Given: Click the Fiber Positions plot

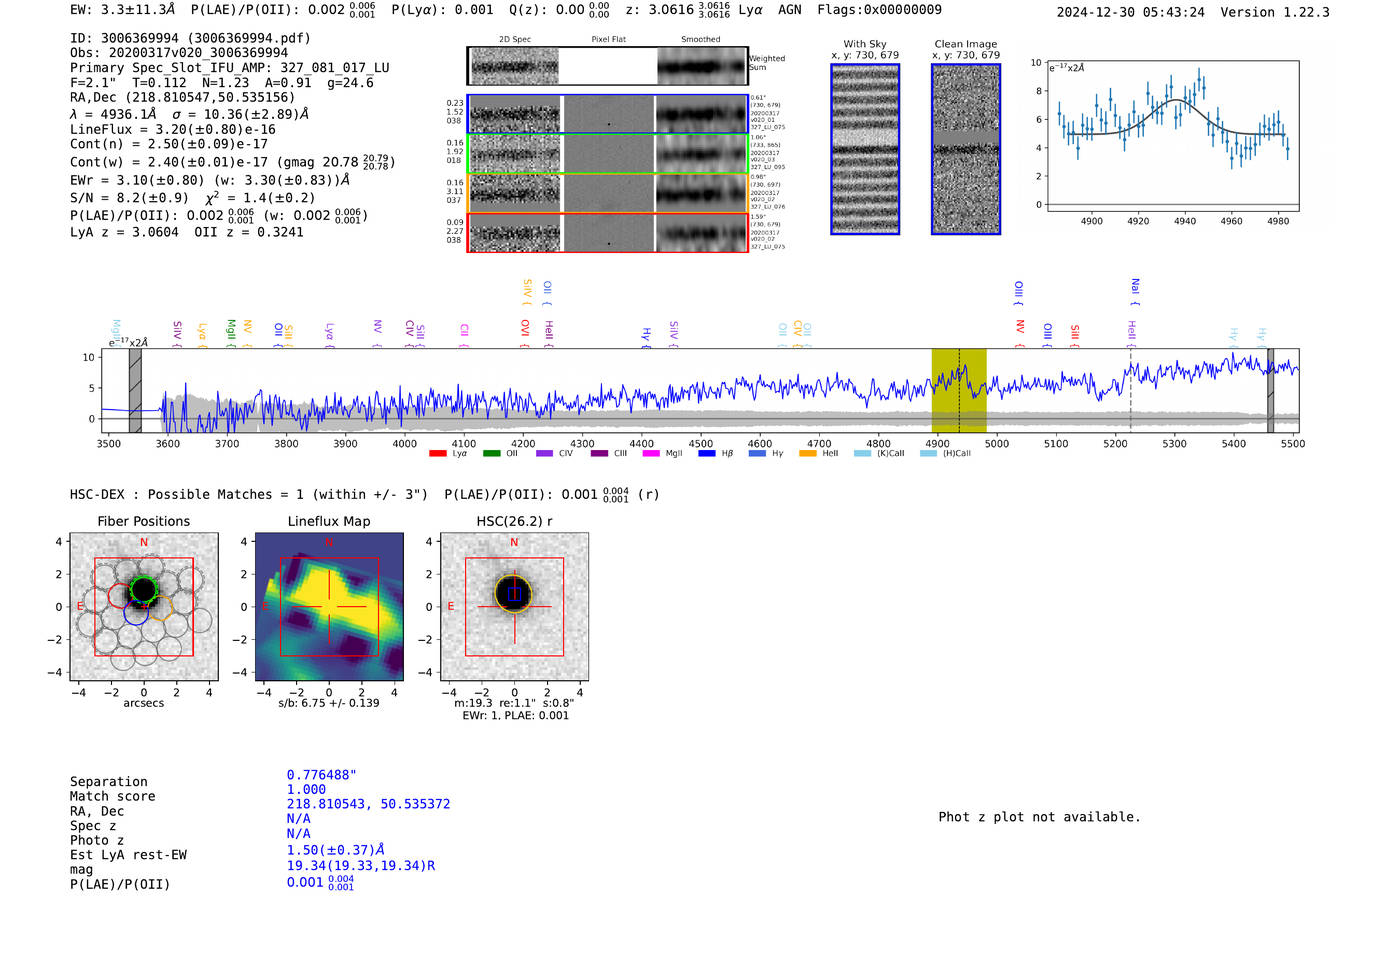Looking at the screenshot, I should click(143, 607).
